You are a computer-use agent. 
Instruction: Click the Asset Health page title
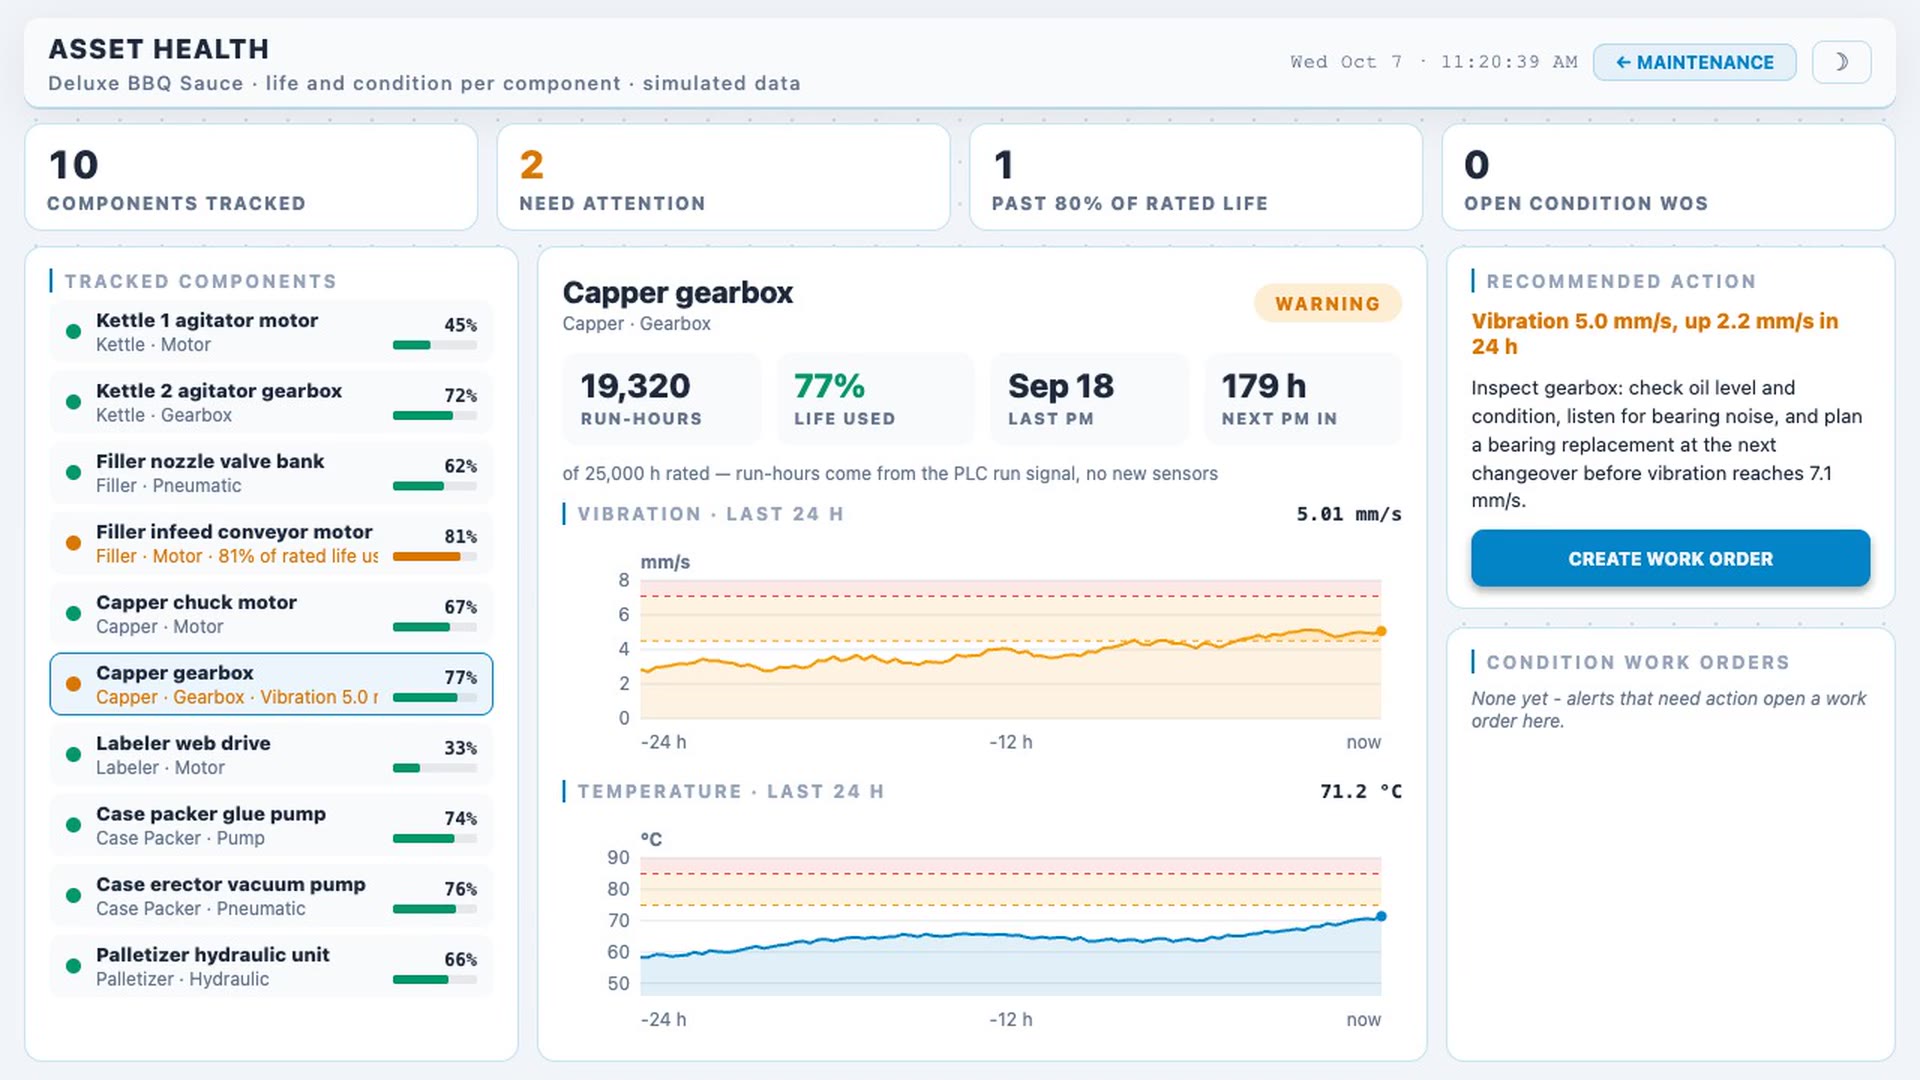[x=159, y=49]
